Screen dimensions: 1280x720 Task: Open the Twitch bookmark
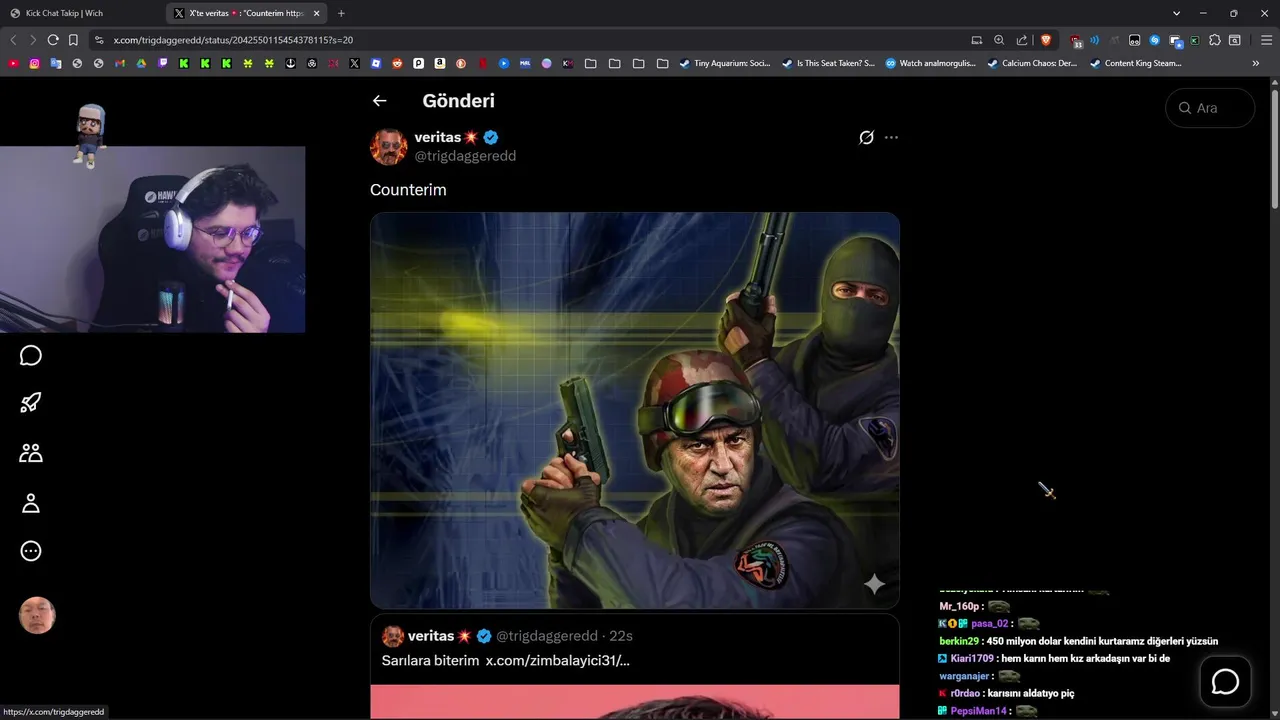pyautogui.click(x=163, y=63)
